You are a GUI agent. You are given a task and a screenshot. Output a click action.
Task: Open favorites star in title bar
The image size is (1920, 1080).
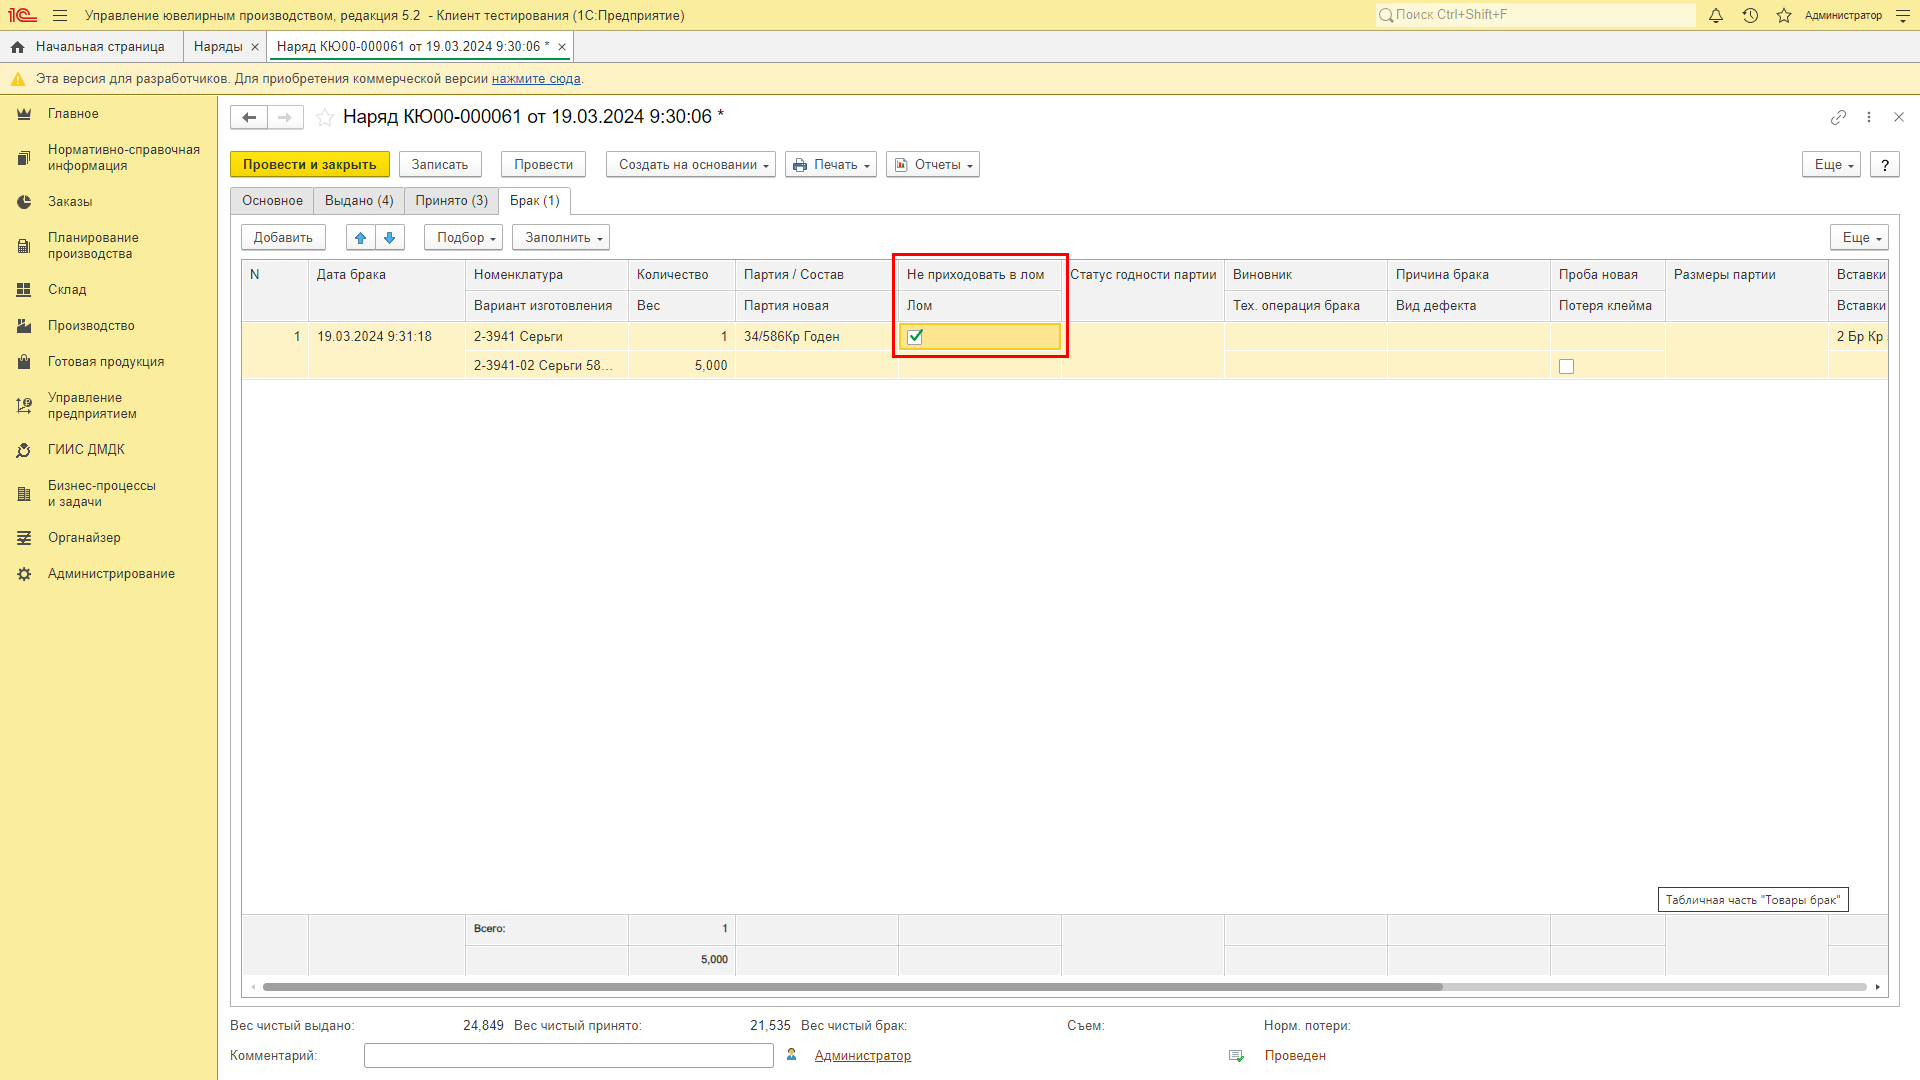coord(1784,16)
